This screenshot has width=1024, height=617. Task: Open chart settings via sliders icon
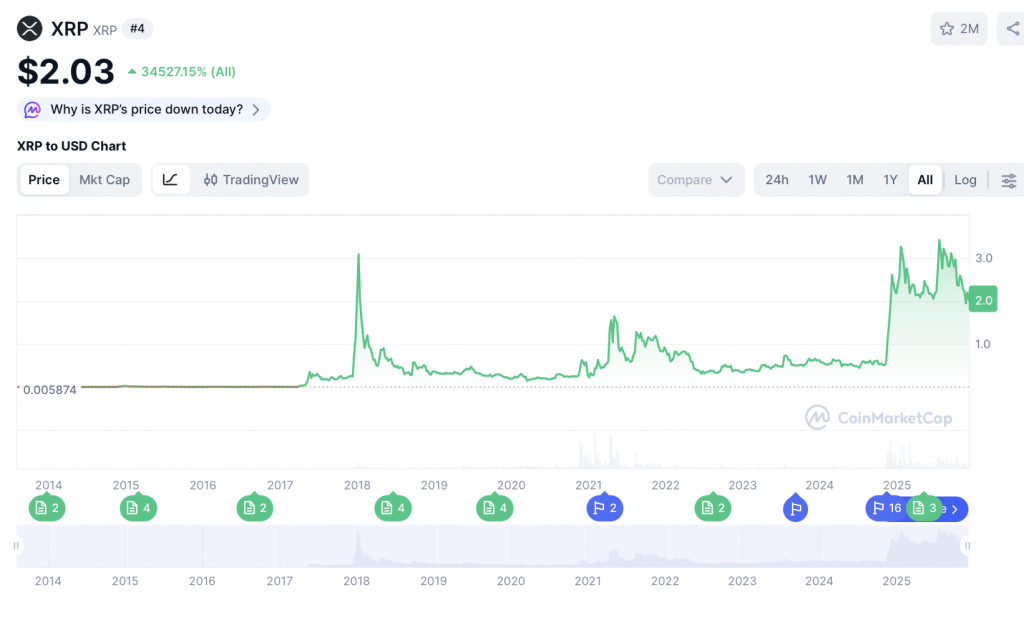[x=1009, y=180]
